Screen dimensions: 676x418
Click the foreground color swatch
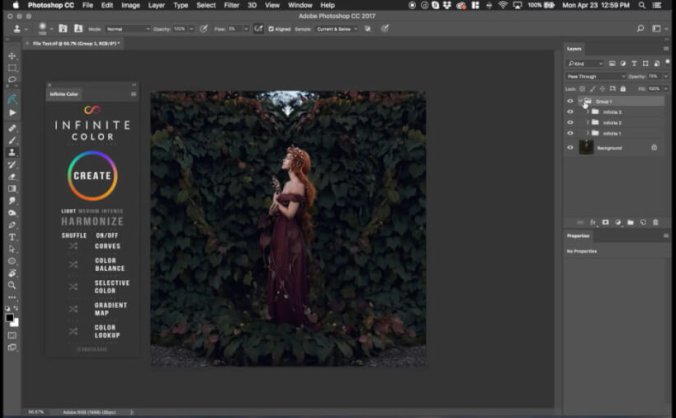pos(10,317)
